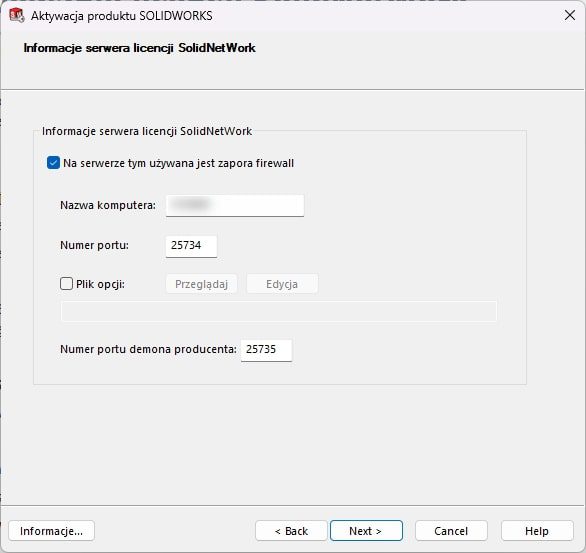
Task: Cancel the activation wizard
Action: [451, 531]
